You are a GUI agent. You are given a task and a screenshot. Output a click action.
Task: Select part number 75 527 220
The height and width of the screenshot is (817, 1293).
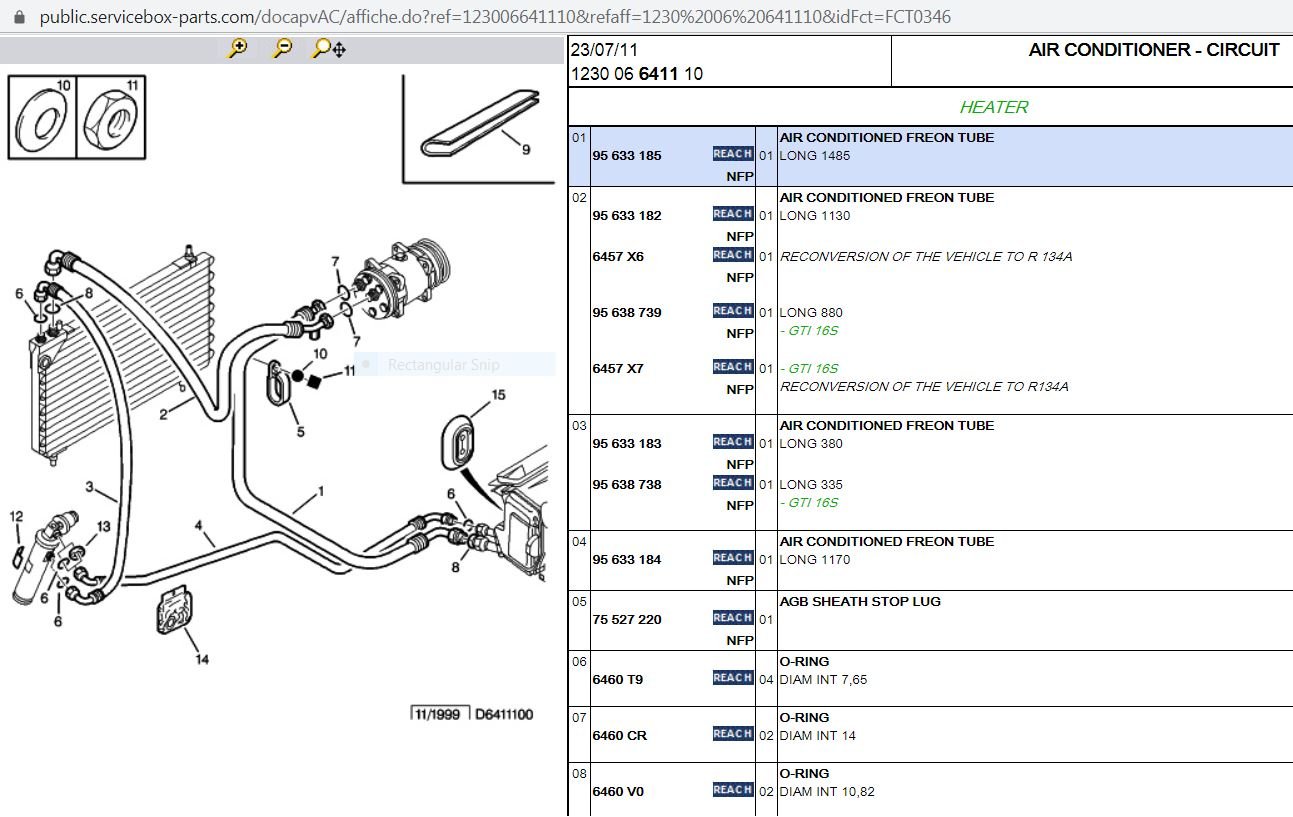[x=627, y=620]
